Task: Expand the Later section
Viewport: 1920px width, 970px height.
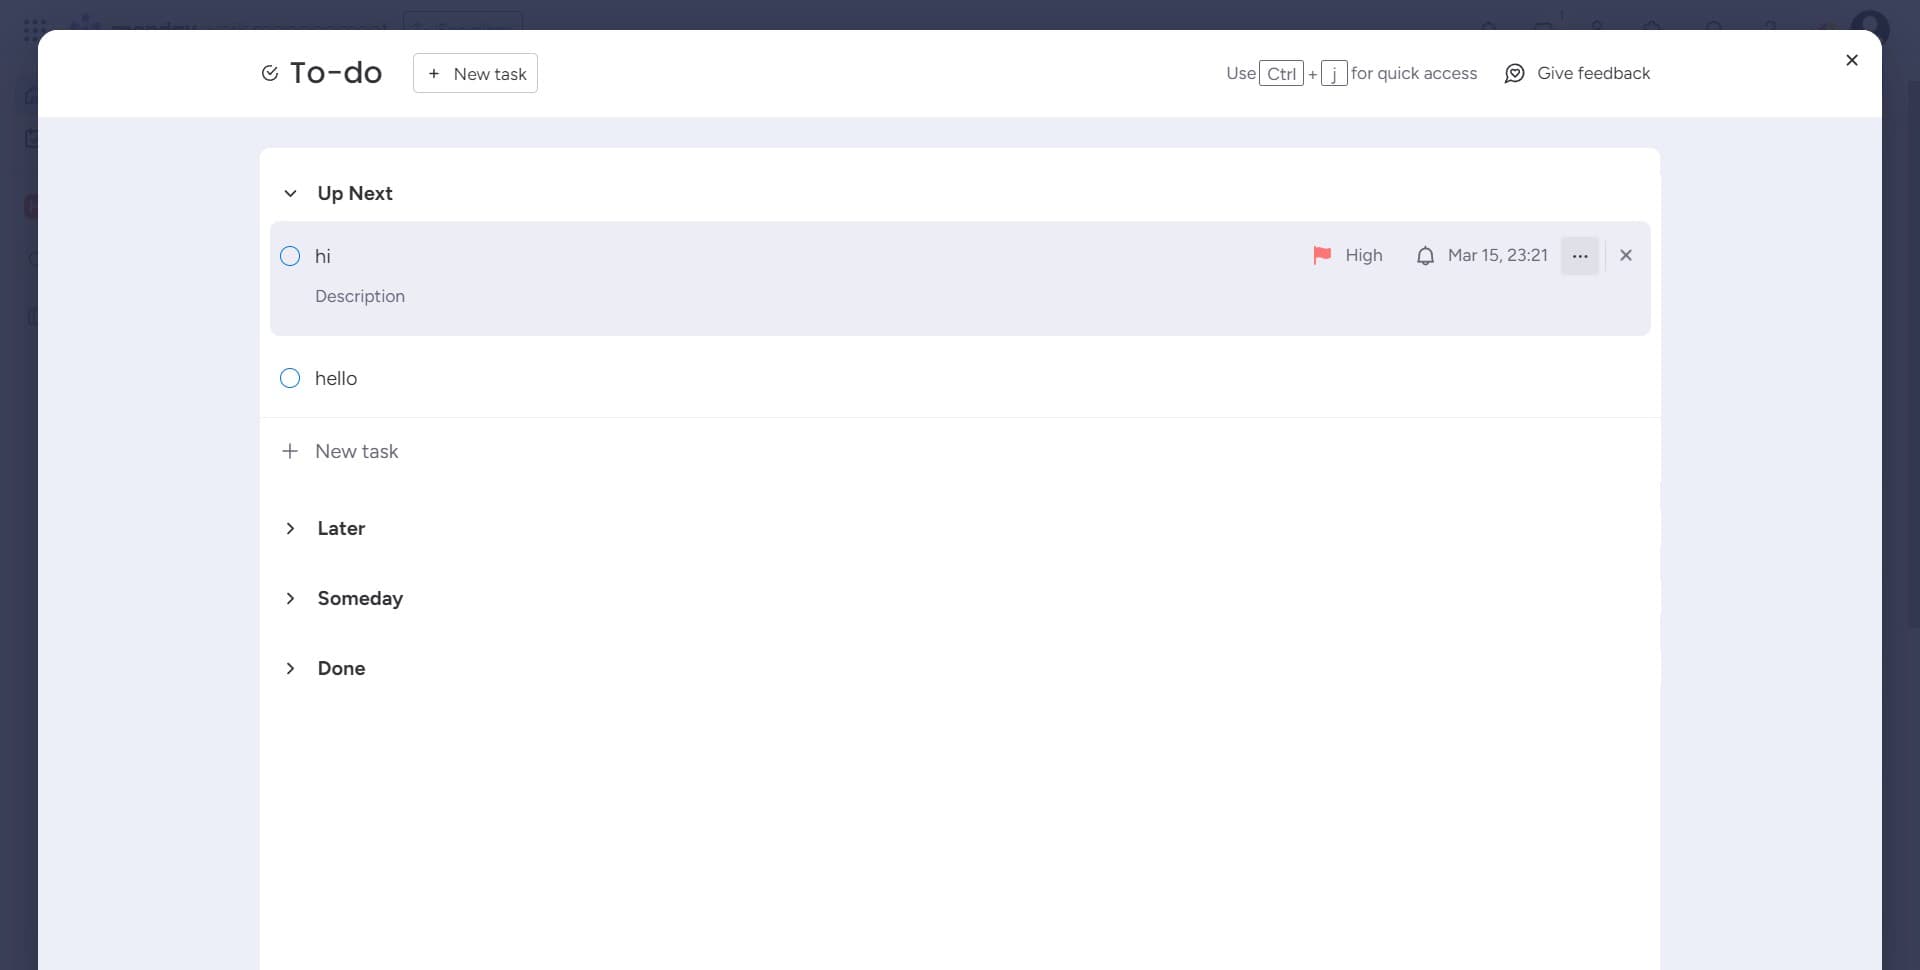Action: click(290, 528)
